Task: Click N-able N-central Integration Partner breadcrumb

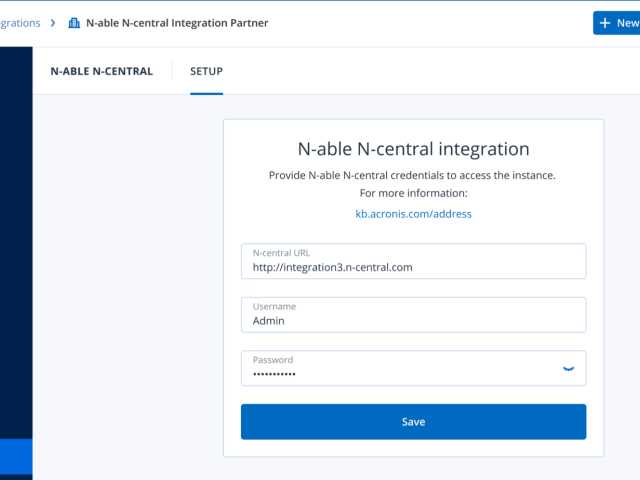Action: [x=177, y=23]
